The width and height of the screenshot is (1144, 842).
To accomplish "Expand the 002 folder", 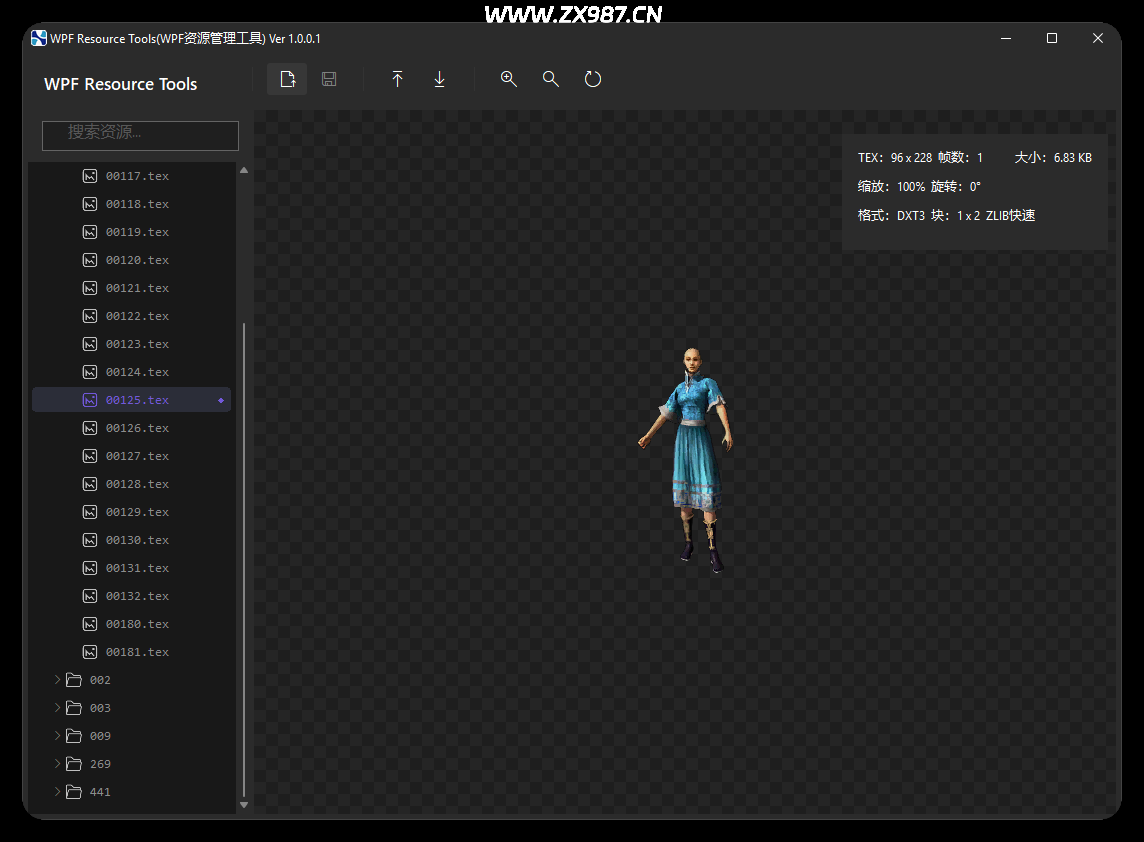I will coord(57,680).
